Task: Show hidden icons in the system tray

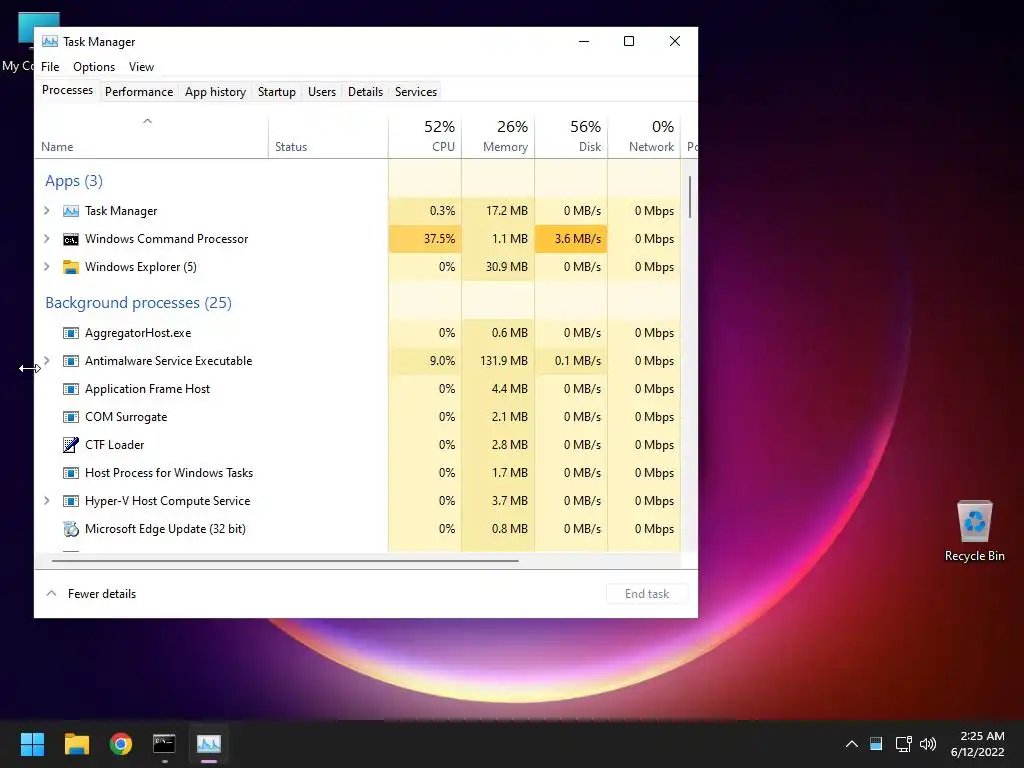Action: click(x=852, y=744)
